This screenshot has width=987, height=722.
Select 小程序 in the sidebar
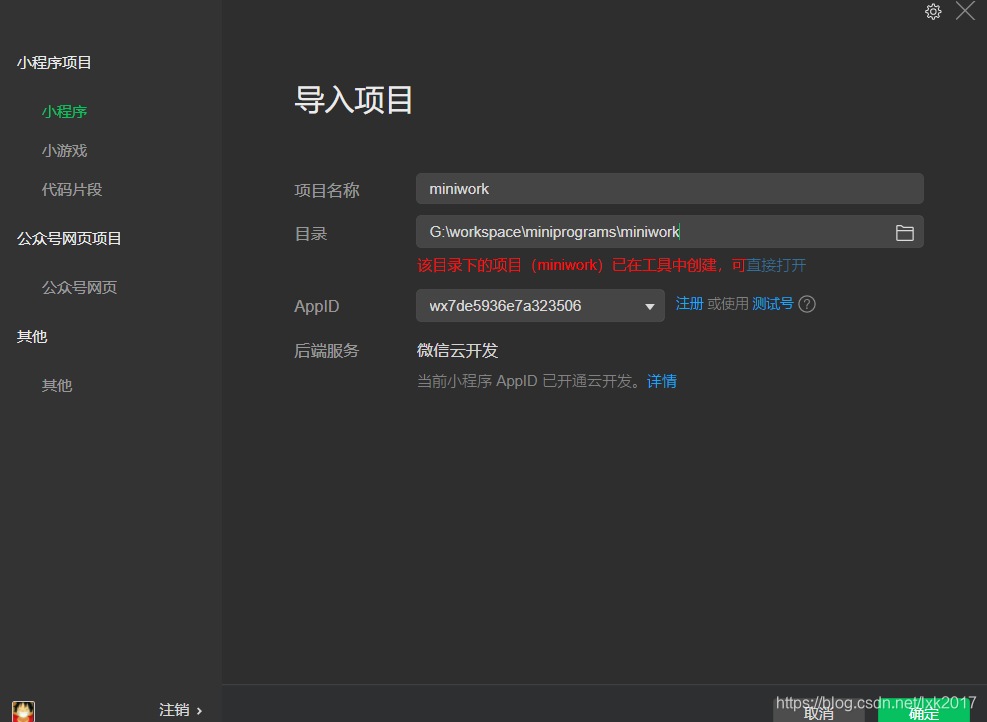tap(64, 112)
